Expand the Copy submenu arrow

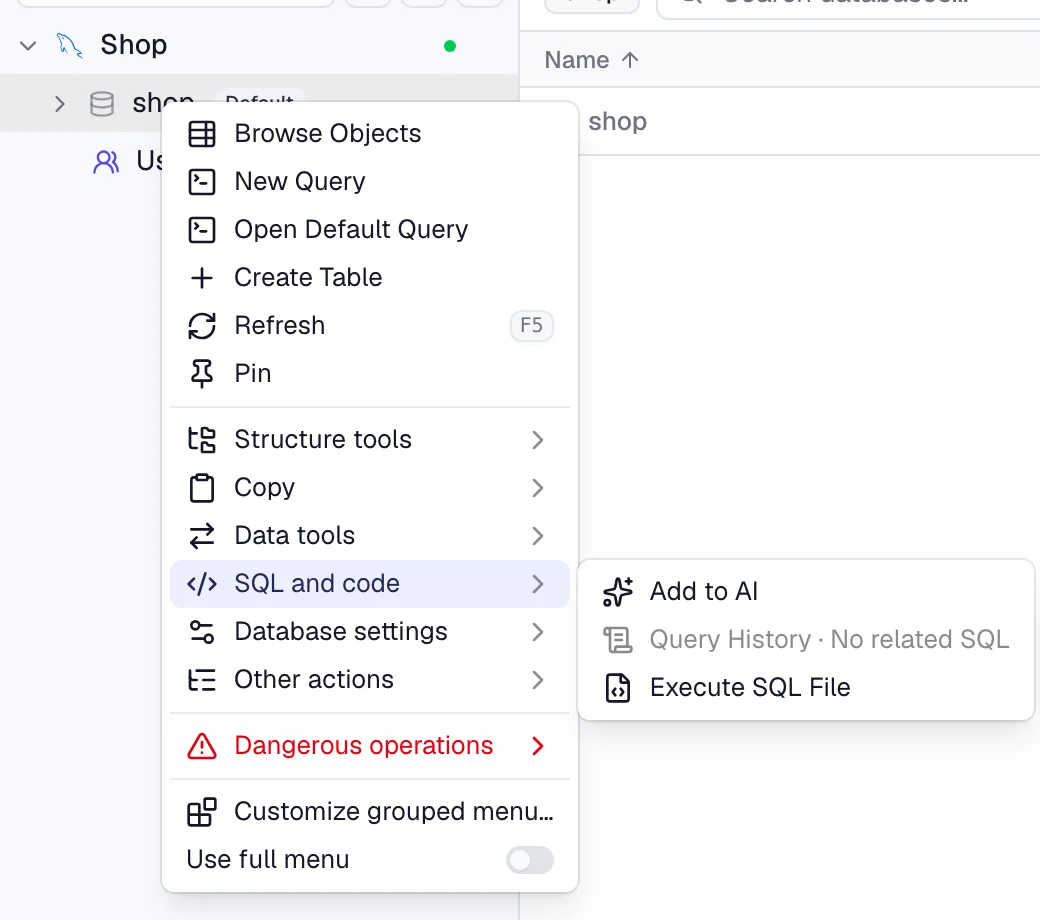pyautogui.click(x=538, y=488)
